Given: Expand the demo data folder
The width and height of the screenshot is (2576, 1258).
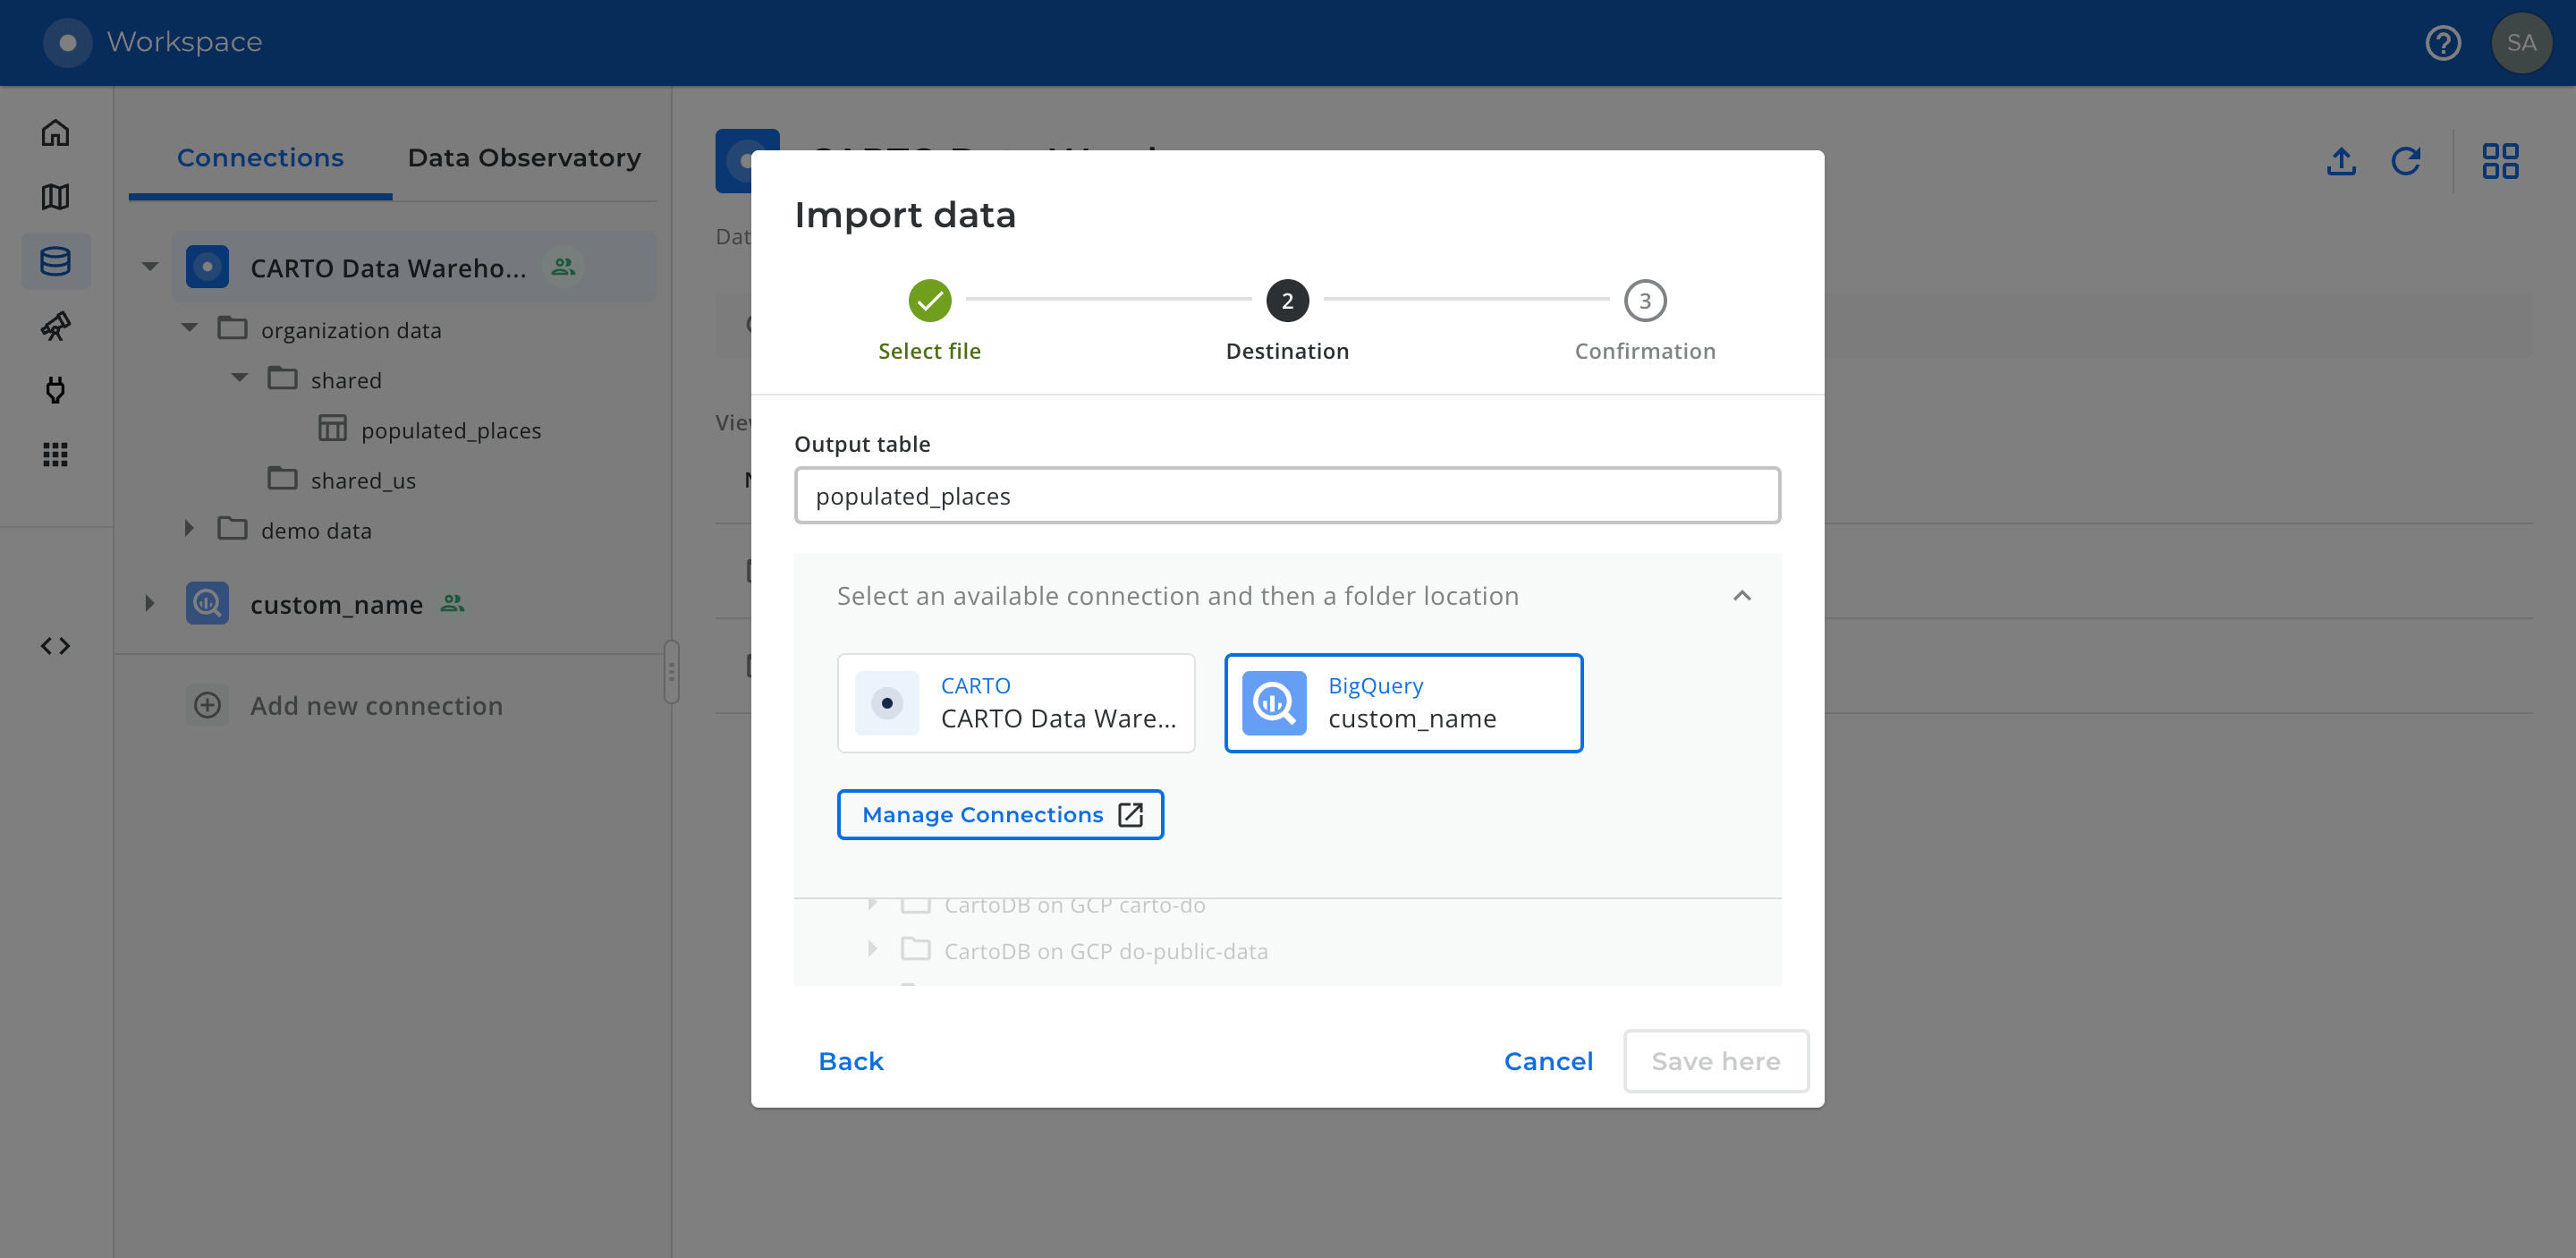Looking at the screenshot, I should pos(190,529).
